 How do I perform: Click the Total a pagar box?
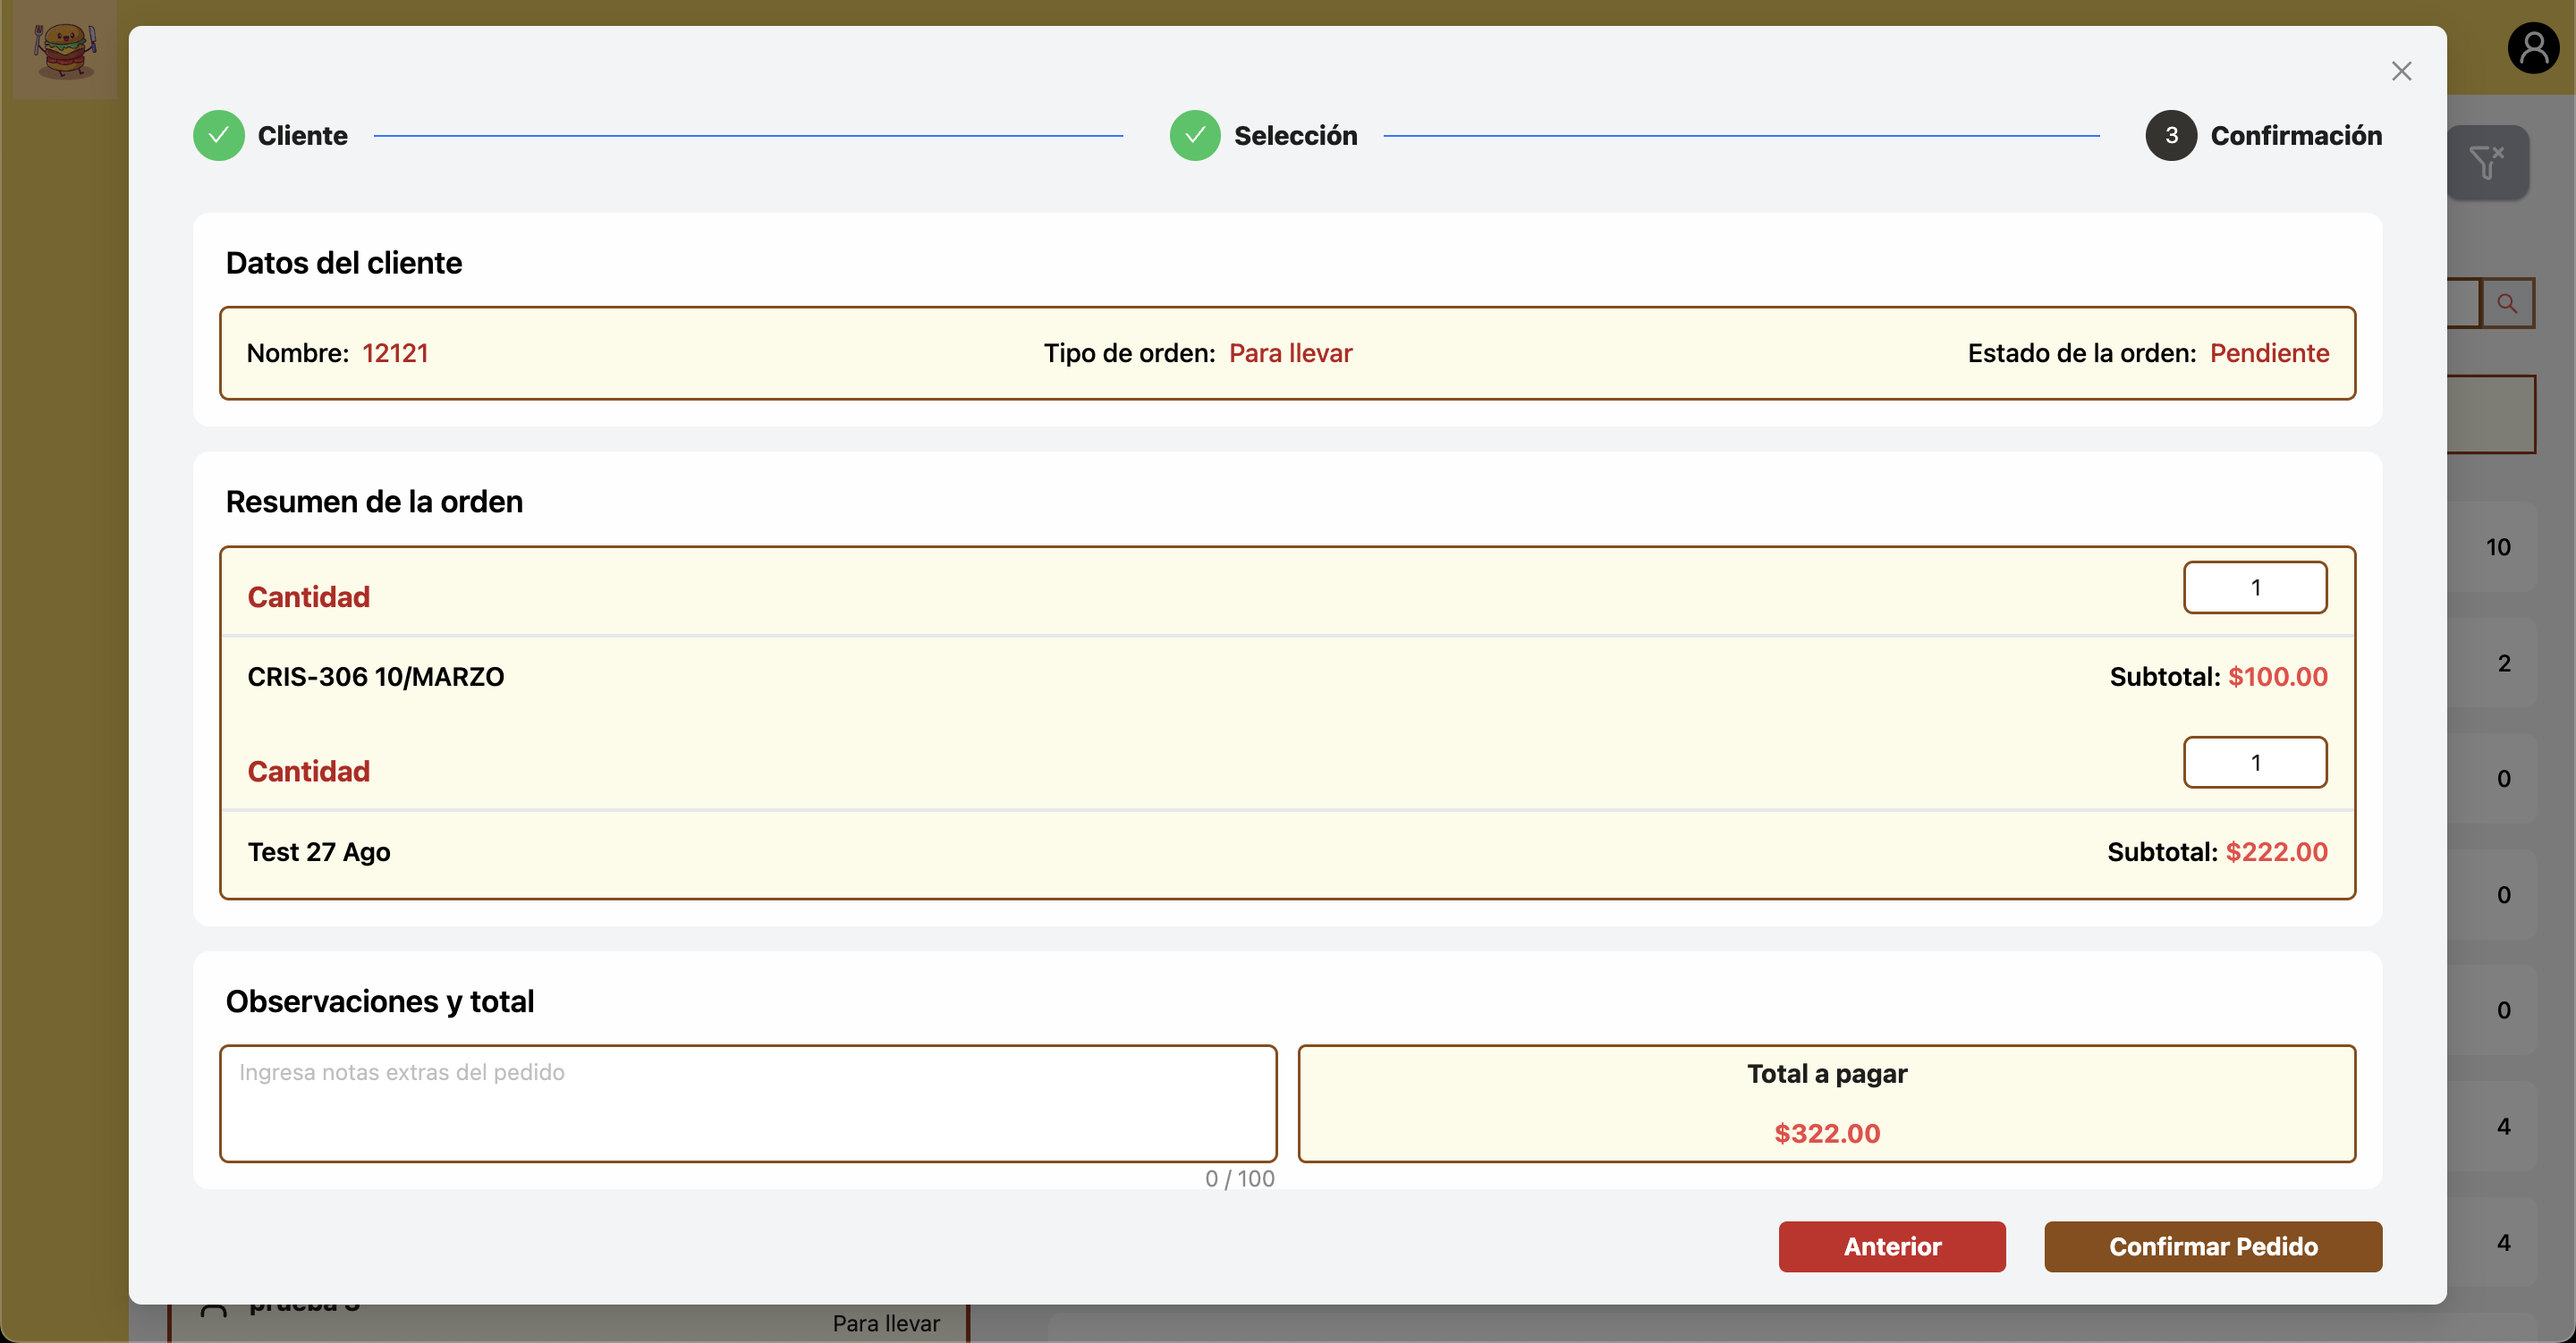[1826, 1103]
